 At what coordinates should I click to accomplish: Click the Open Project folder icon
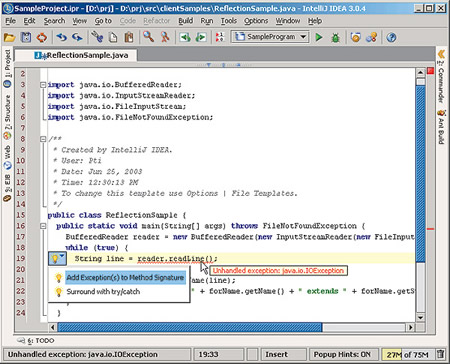pos(9,37)
